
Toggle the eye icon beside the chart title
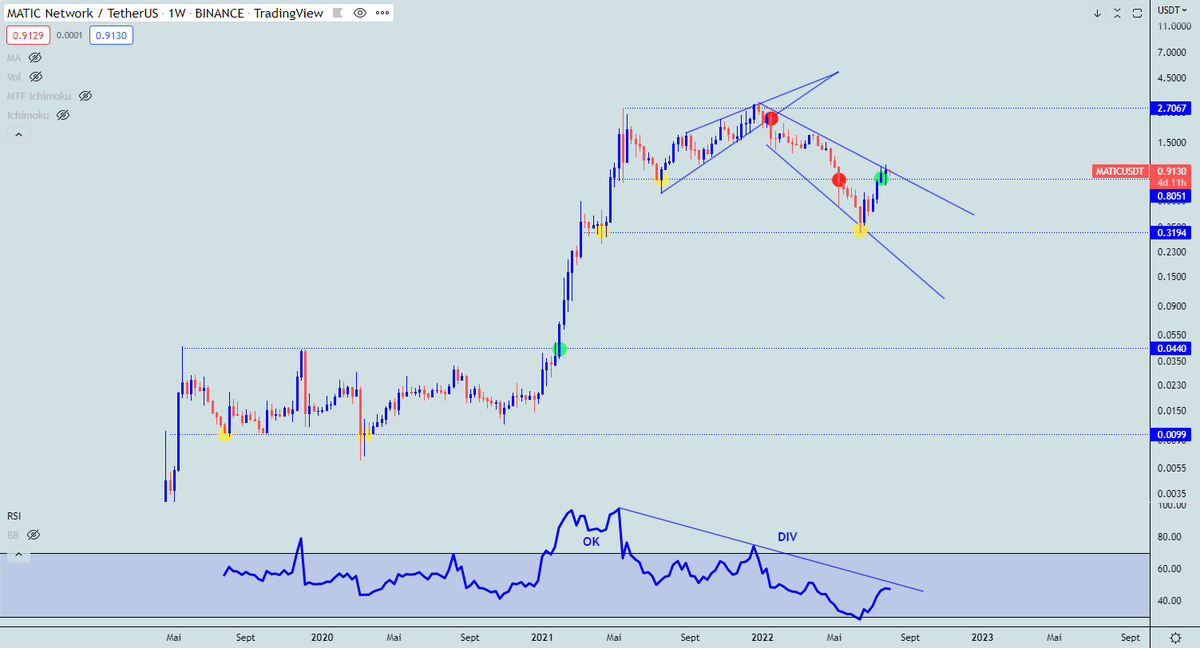359,13
